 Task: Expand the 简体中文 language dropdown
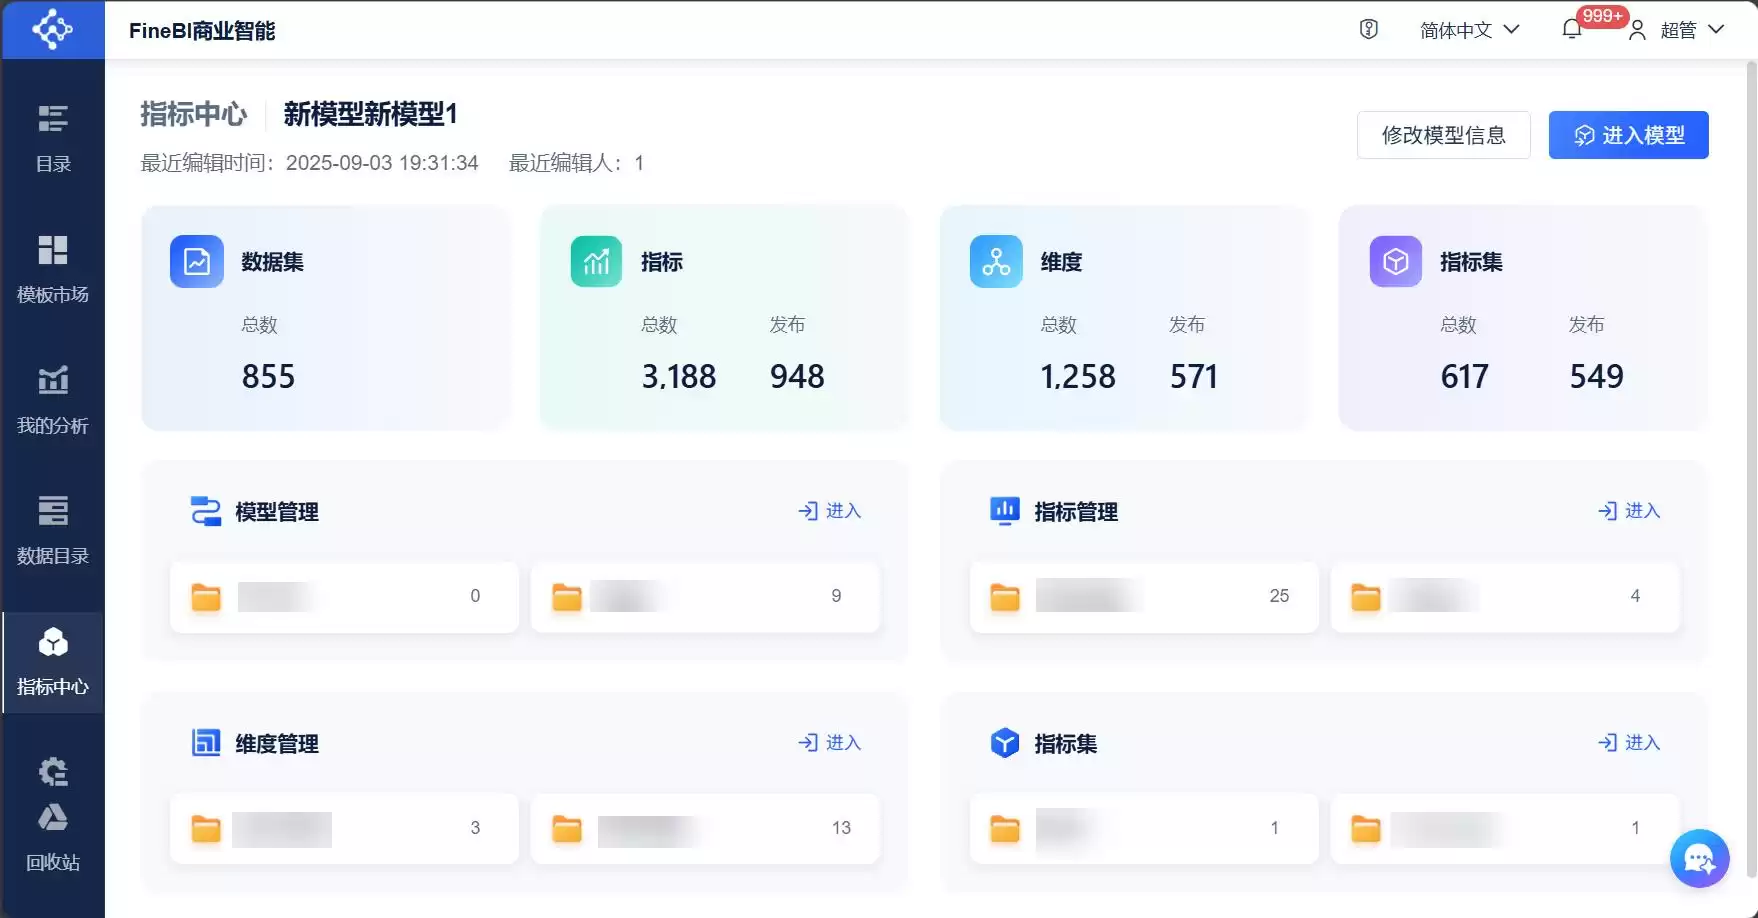pyautogui.click(x=1468, y=29)
